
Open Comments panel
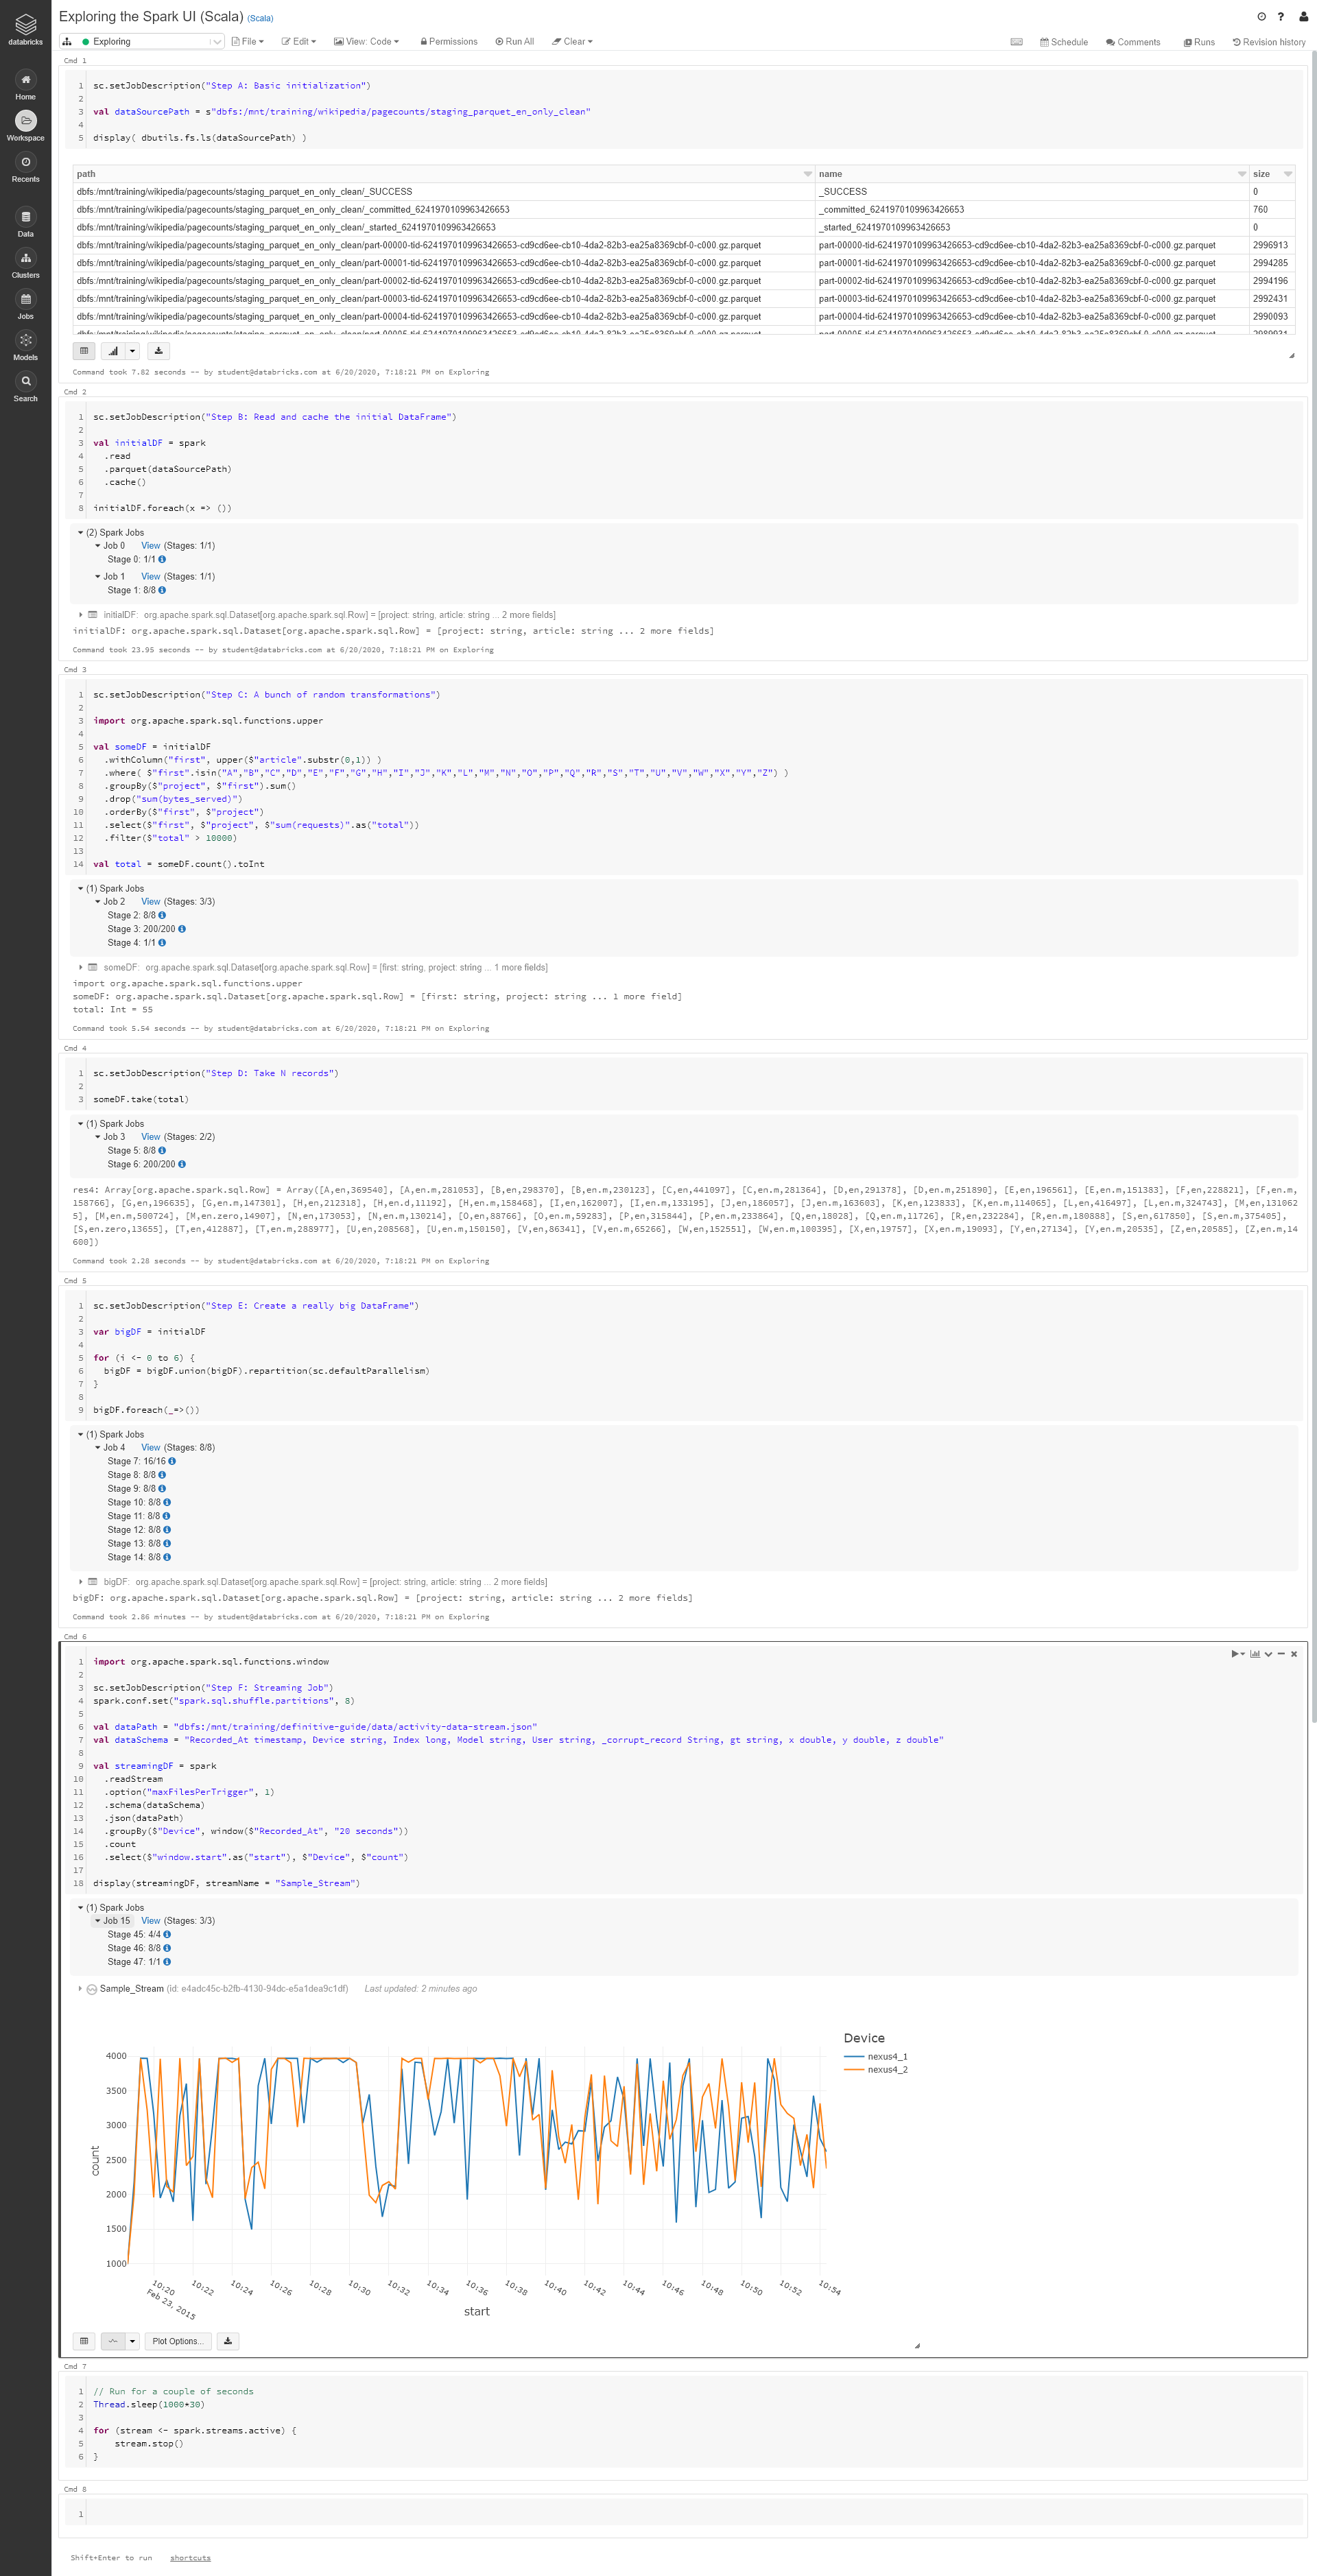(1133, 42)
